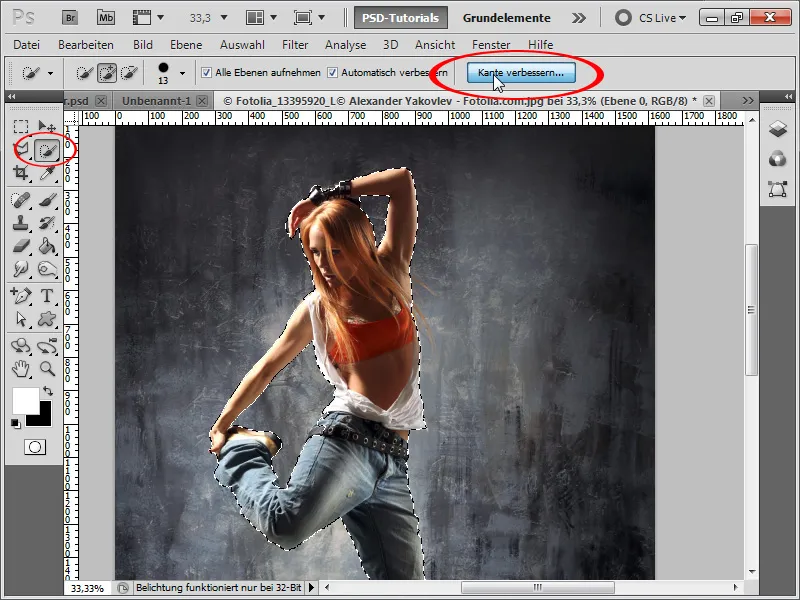This screenshot has width=800, height=600.
Task: Select the Hand tool
Action: (x=20, y=369)
